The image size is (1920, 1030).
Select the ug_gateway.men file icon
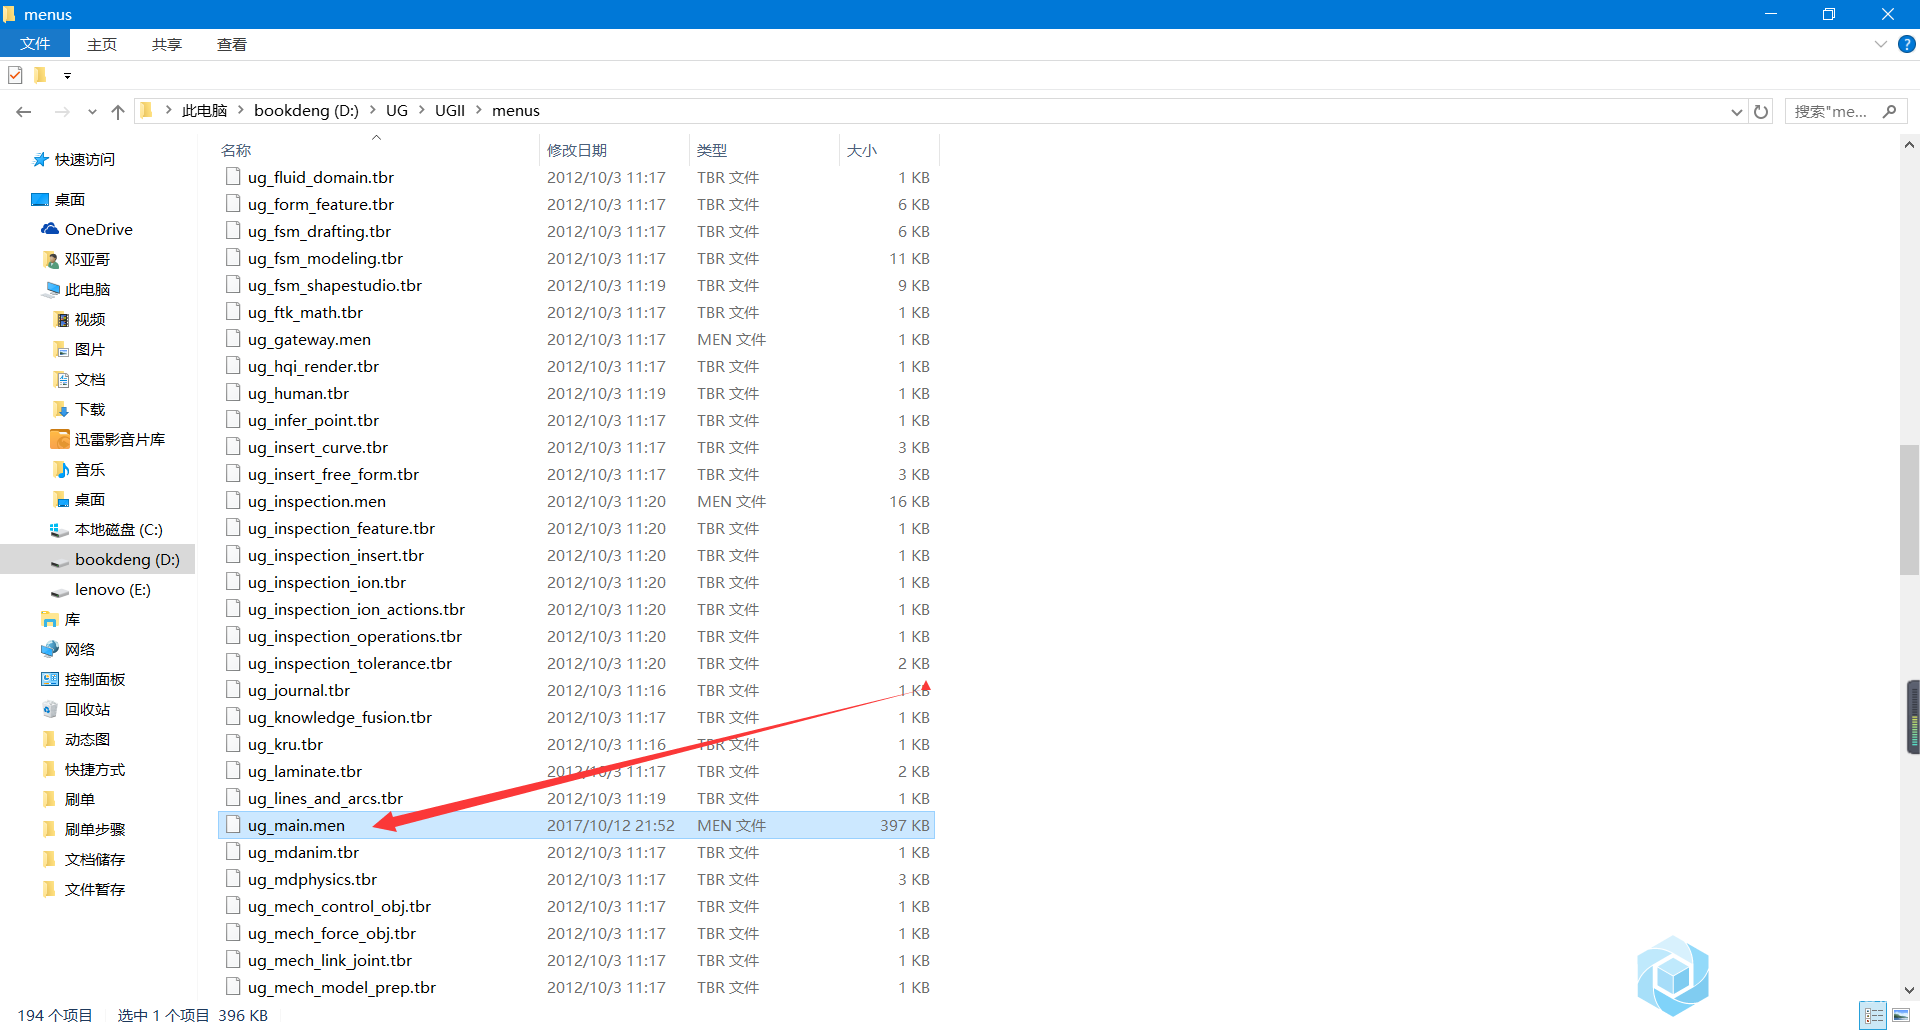[233, 339]
